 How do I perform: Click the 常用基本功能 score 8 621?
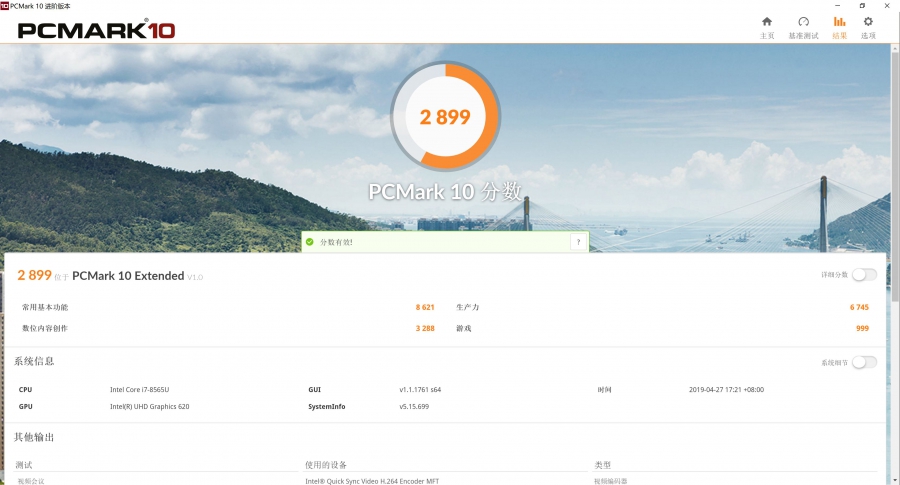coord(425,307)
